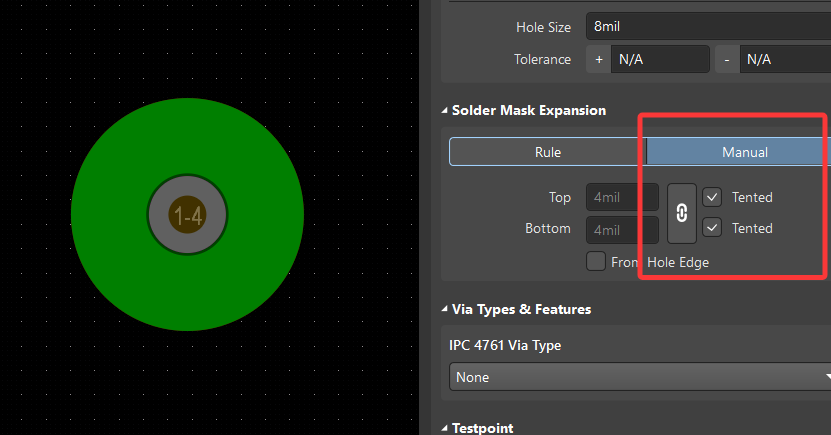Collapse the Solder Mask Expansion section

point(444,111)
